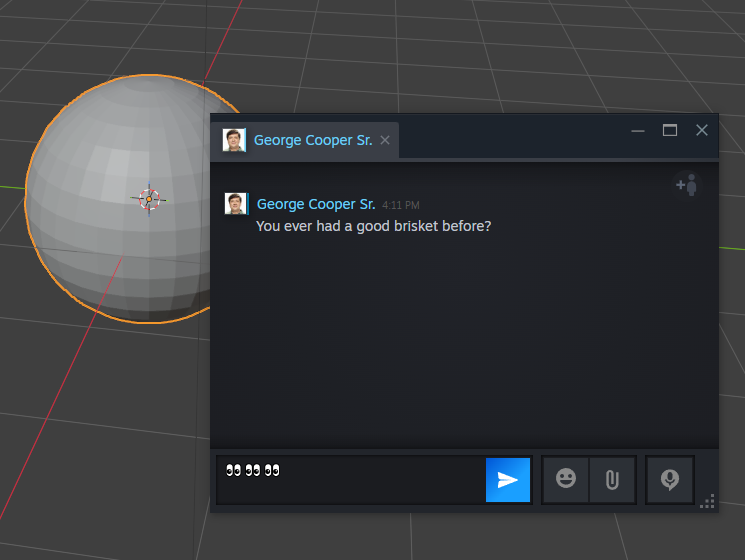This screenshot has height=560, width=745.
Task: Open the emoticon picker in chat
Action: 565,479
